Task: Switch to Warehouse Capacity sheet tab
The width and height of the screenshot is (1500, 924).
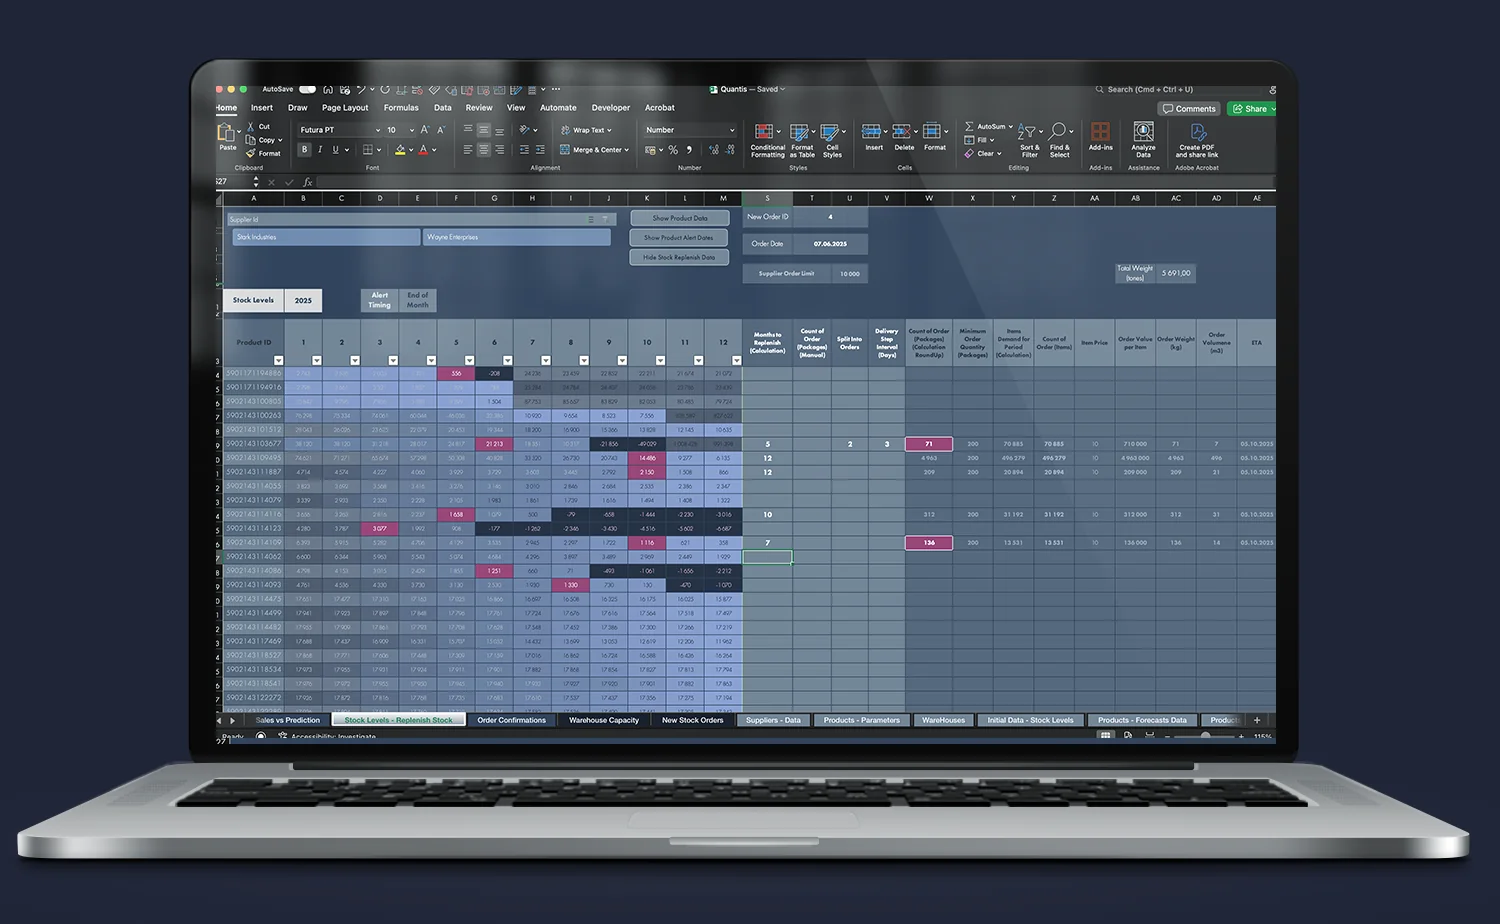Action: tap(604, 720)
